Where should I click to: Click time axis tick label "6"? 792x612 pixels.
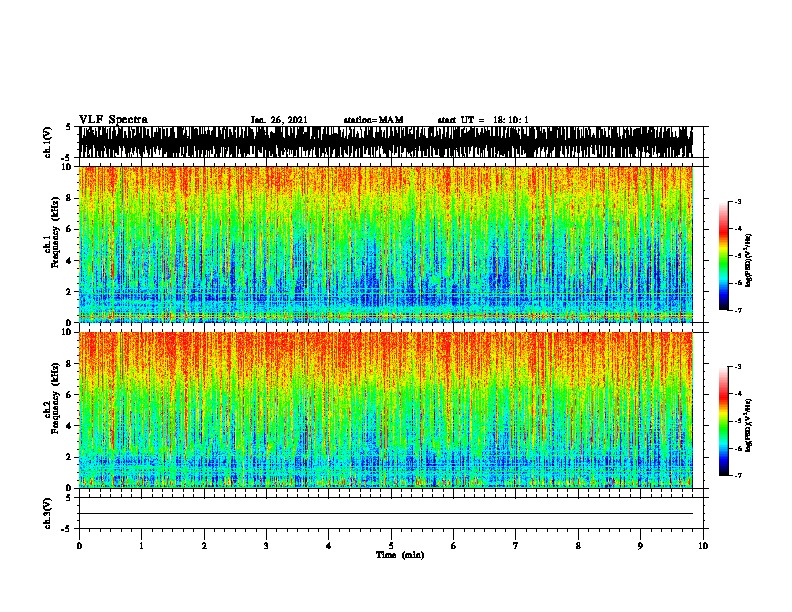454,546
